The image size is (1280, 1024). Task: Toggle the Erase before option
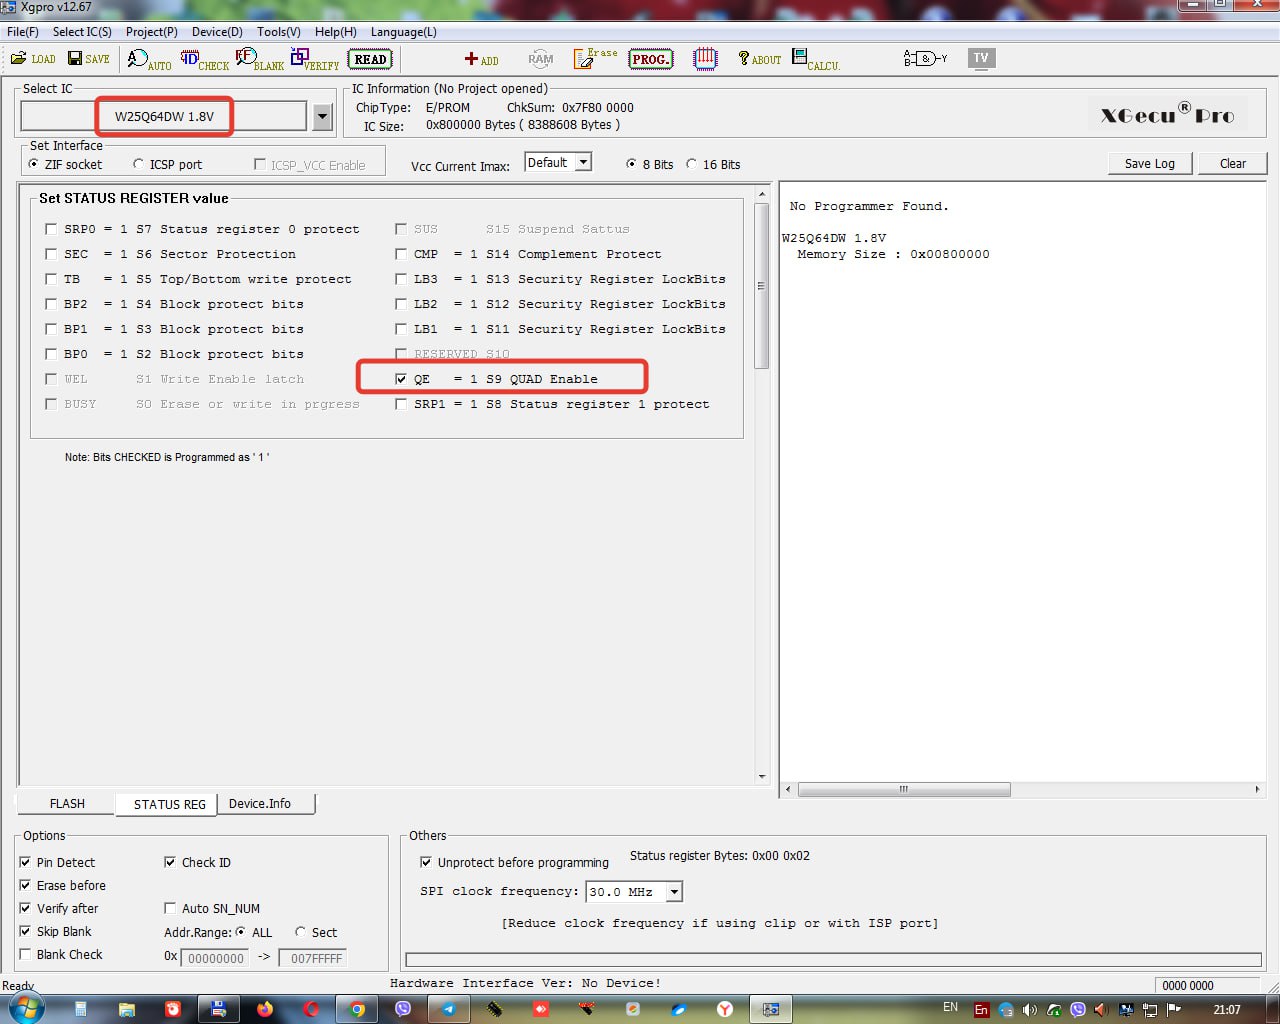[x=25, y=885]
